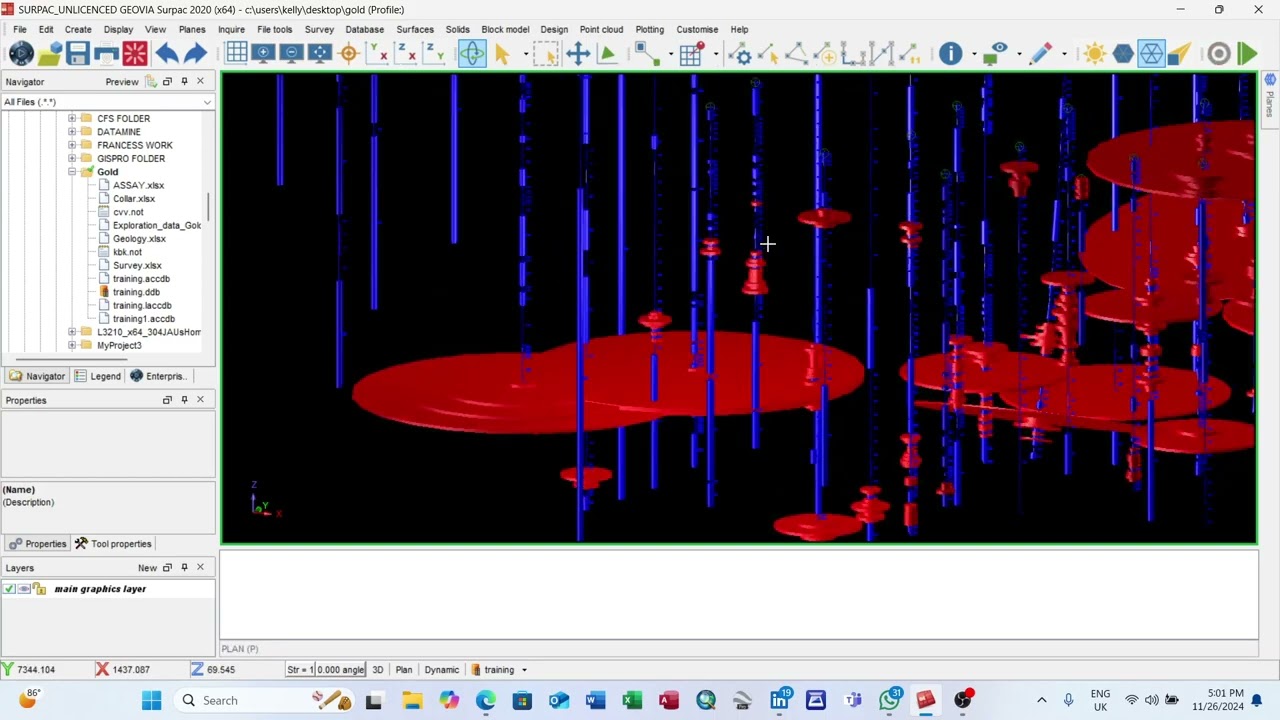The height and width of the screenshot is (720, 1280).
Task: Select the yellow arrow selection tool
Action: click(x=502, y=54)
